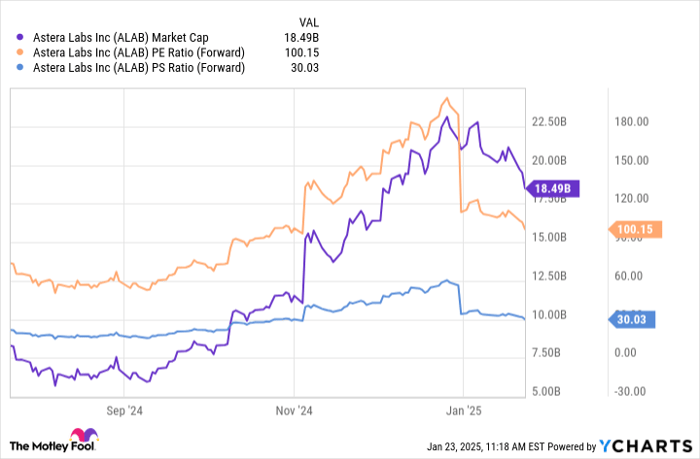The height and width of the screenshot is (459, 700).
Task: Click the blue 30.03 value flag
Action: tap(632, 319)
